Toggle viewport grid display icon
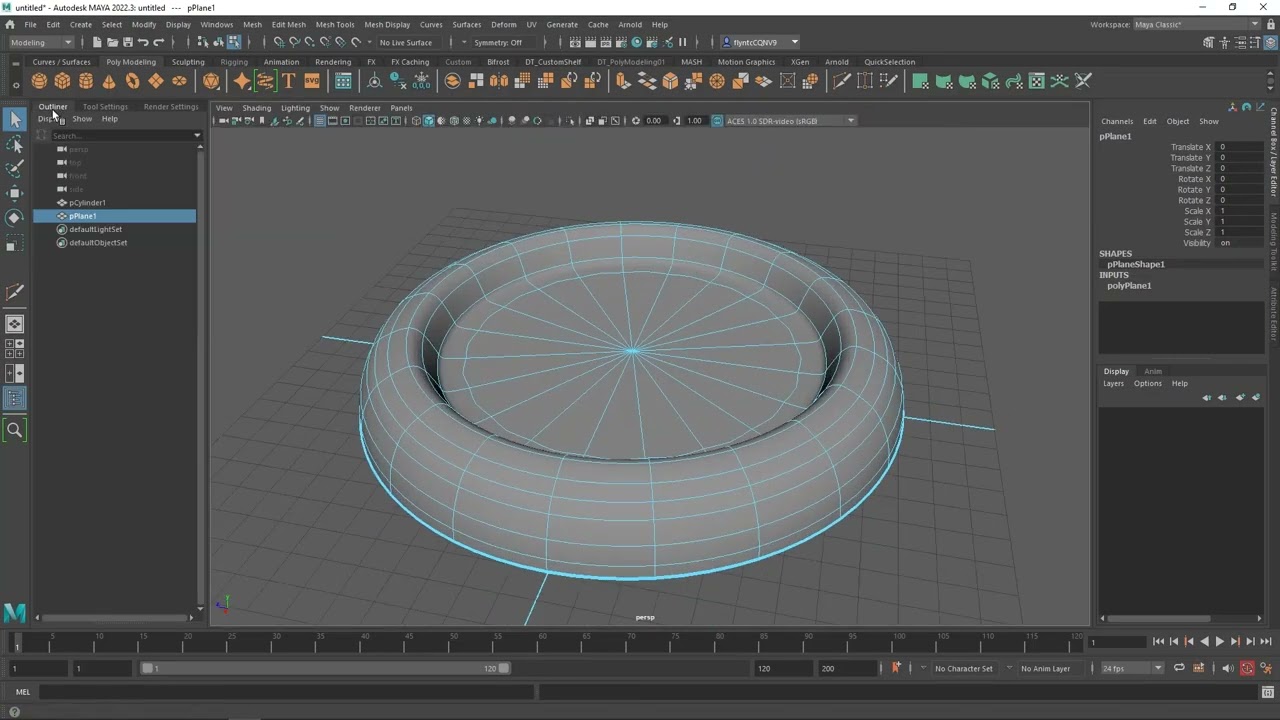The image size is (1280, 720). click(x=319, y=121)
